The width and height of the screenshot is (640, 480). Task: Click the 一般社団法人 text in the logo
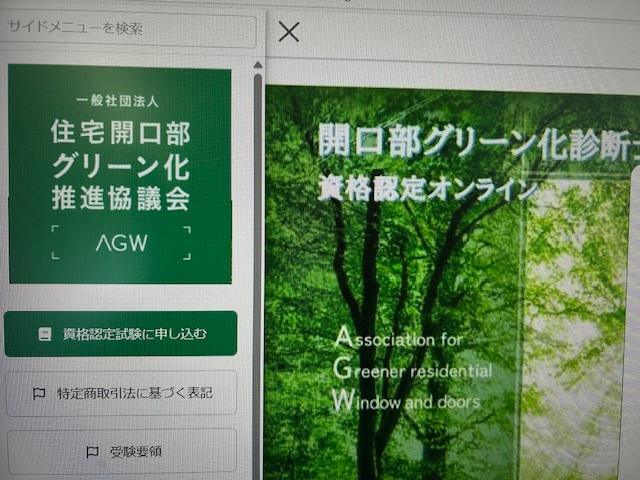click(118, 101)
